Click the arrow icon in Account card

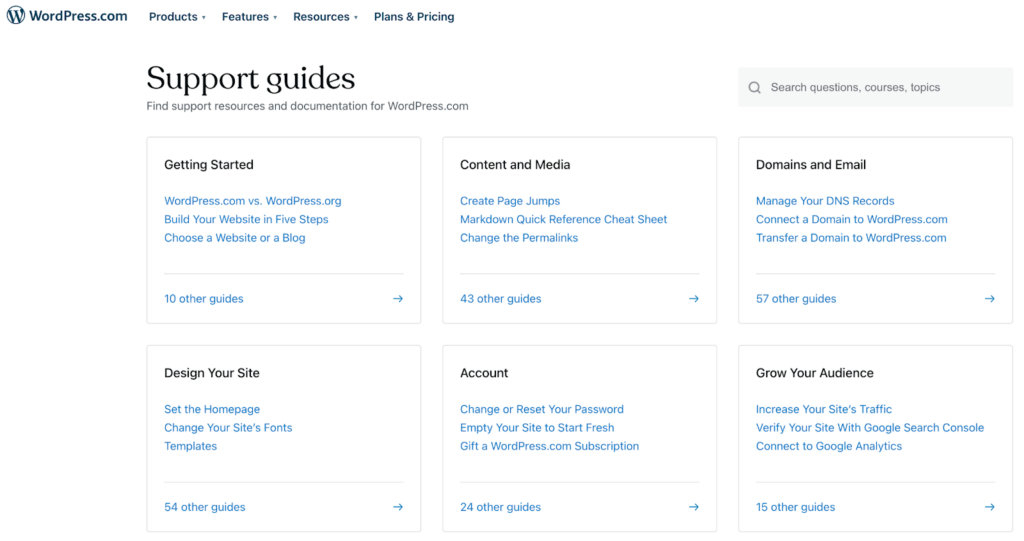tap(694, 507)
